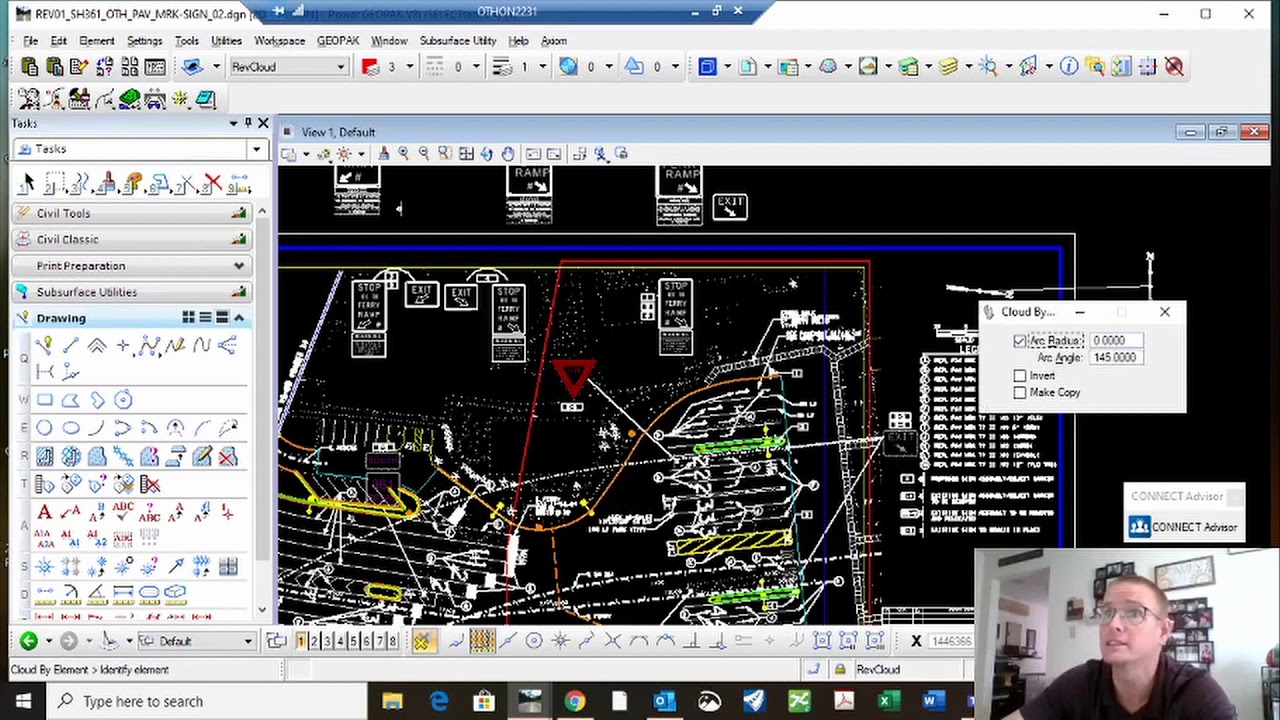Toggle view 1 button in view group
The image size is (1280, 720).
301,641
